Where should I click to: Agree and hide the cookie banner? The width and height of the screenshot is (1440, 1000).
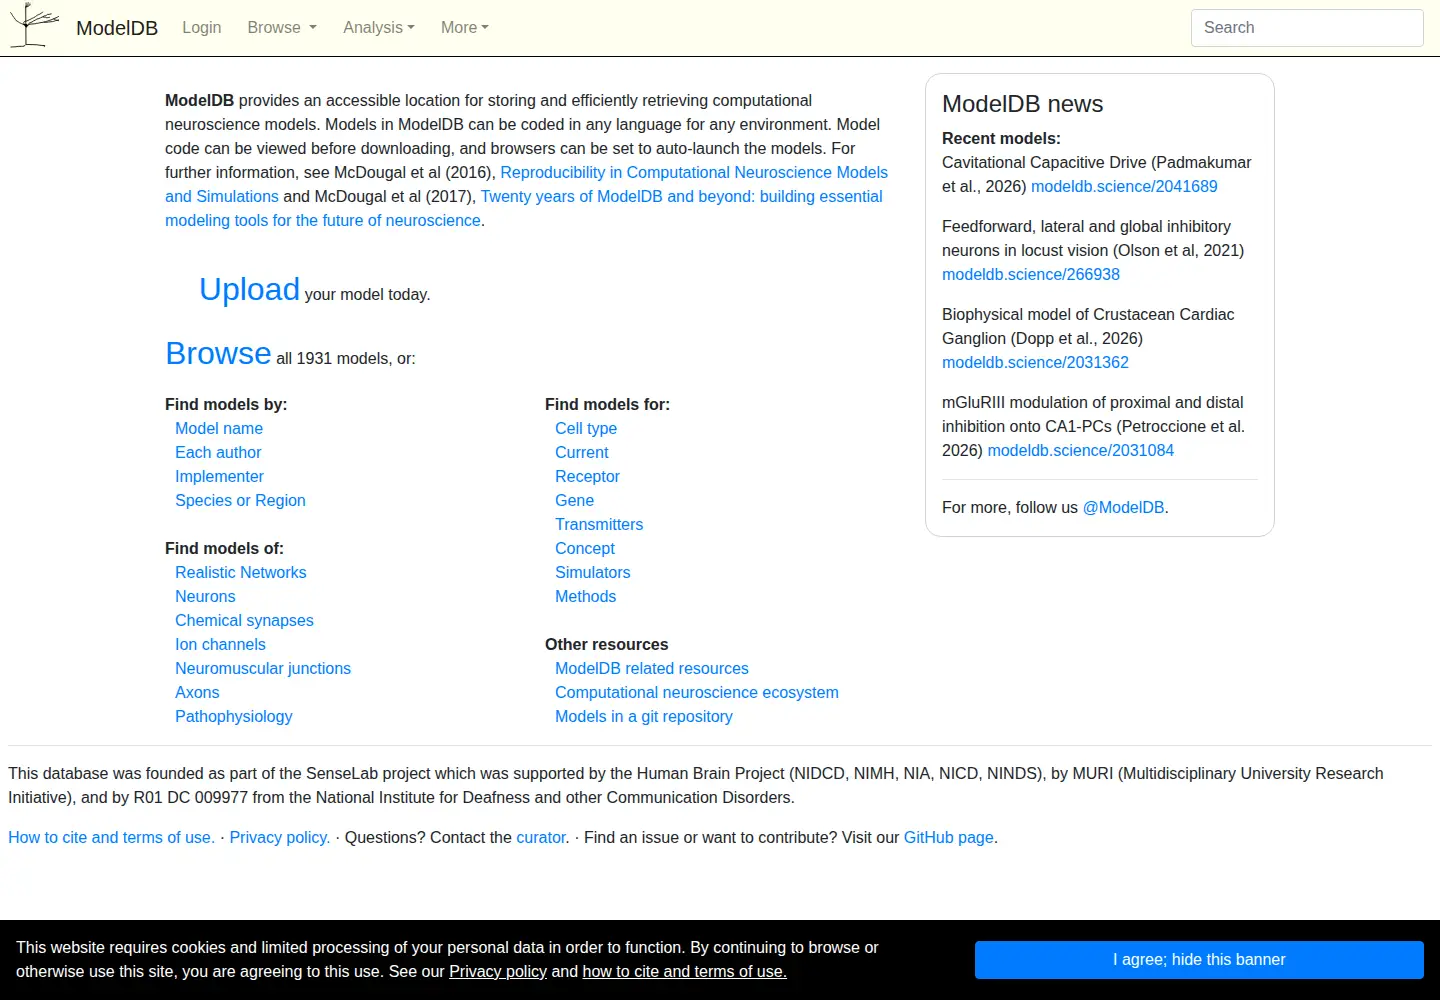click(x=1199, y=960)
